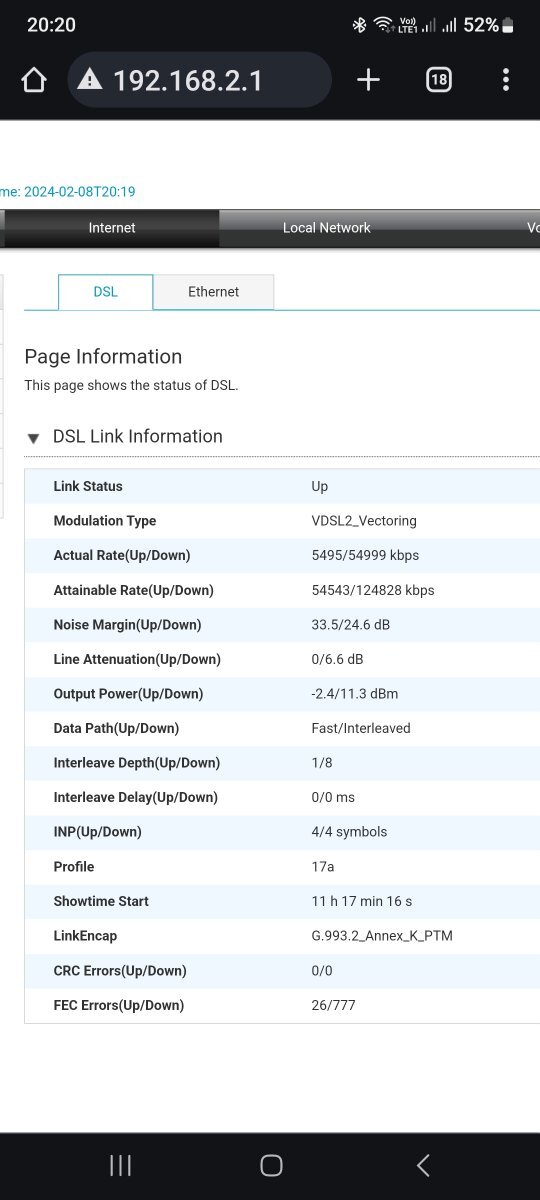
Task: Tap the not-secure warning triangle icon
Action: pos(90,80)
